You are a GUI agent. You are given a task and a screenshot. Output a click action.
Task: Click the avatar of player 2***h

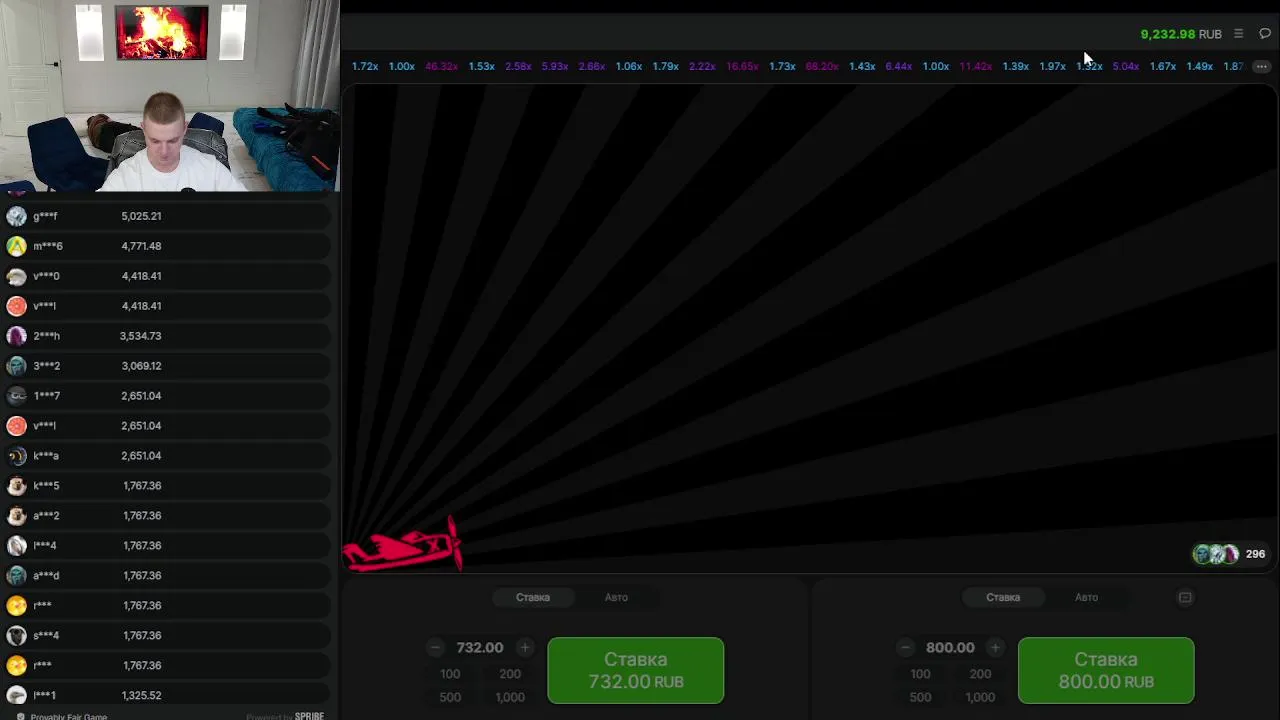click(17, 336)
